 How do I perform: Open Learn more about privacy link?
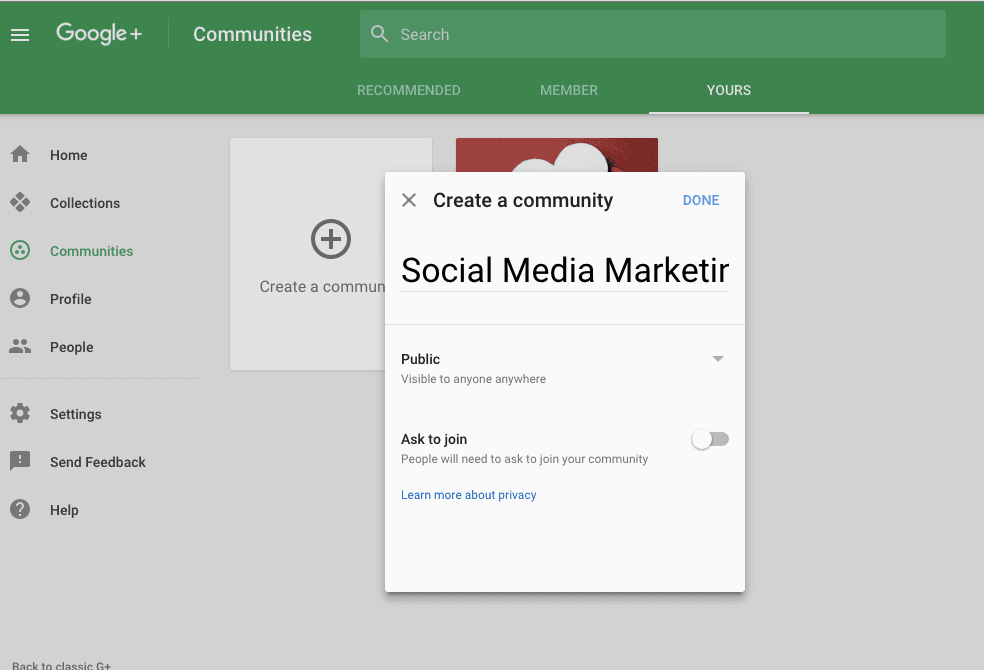click(x=468, y=495)
